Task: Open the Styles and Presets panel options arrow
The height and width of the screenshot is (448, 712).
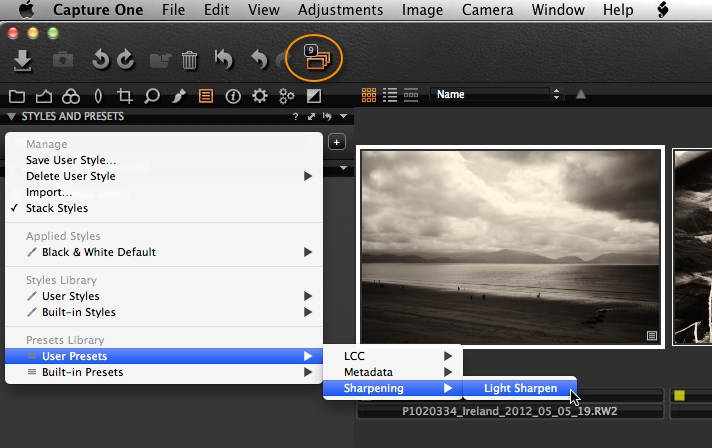Action: click(344, 117)
